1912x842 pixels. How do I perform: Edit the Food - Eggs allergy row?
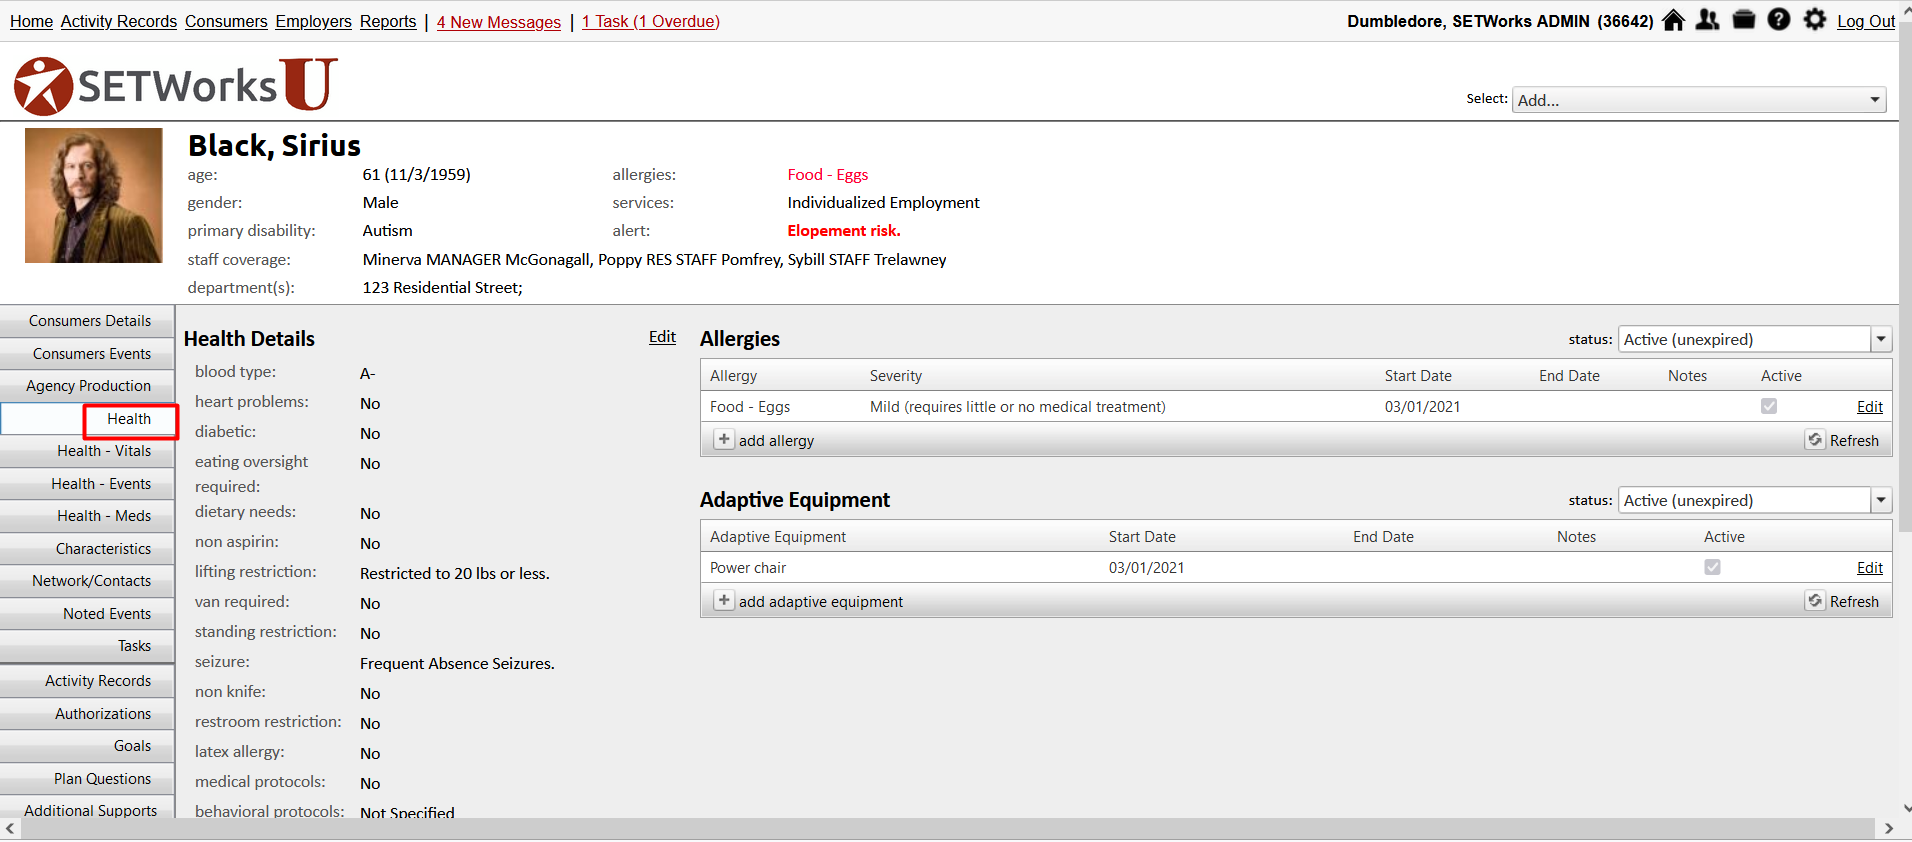(x=1870, y=406)
